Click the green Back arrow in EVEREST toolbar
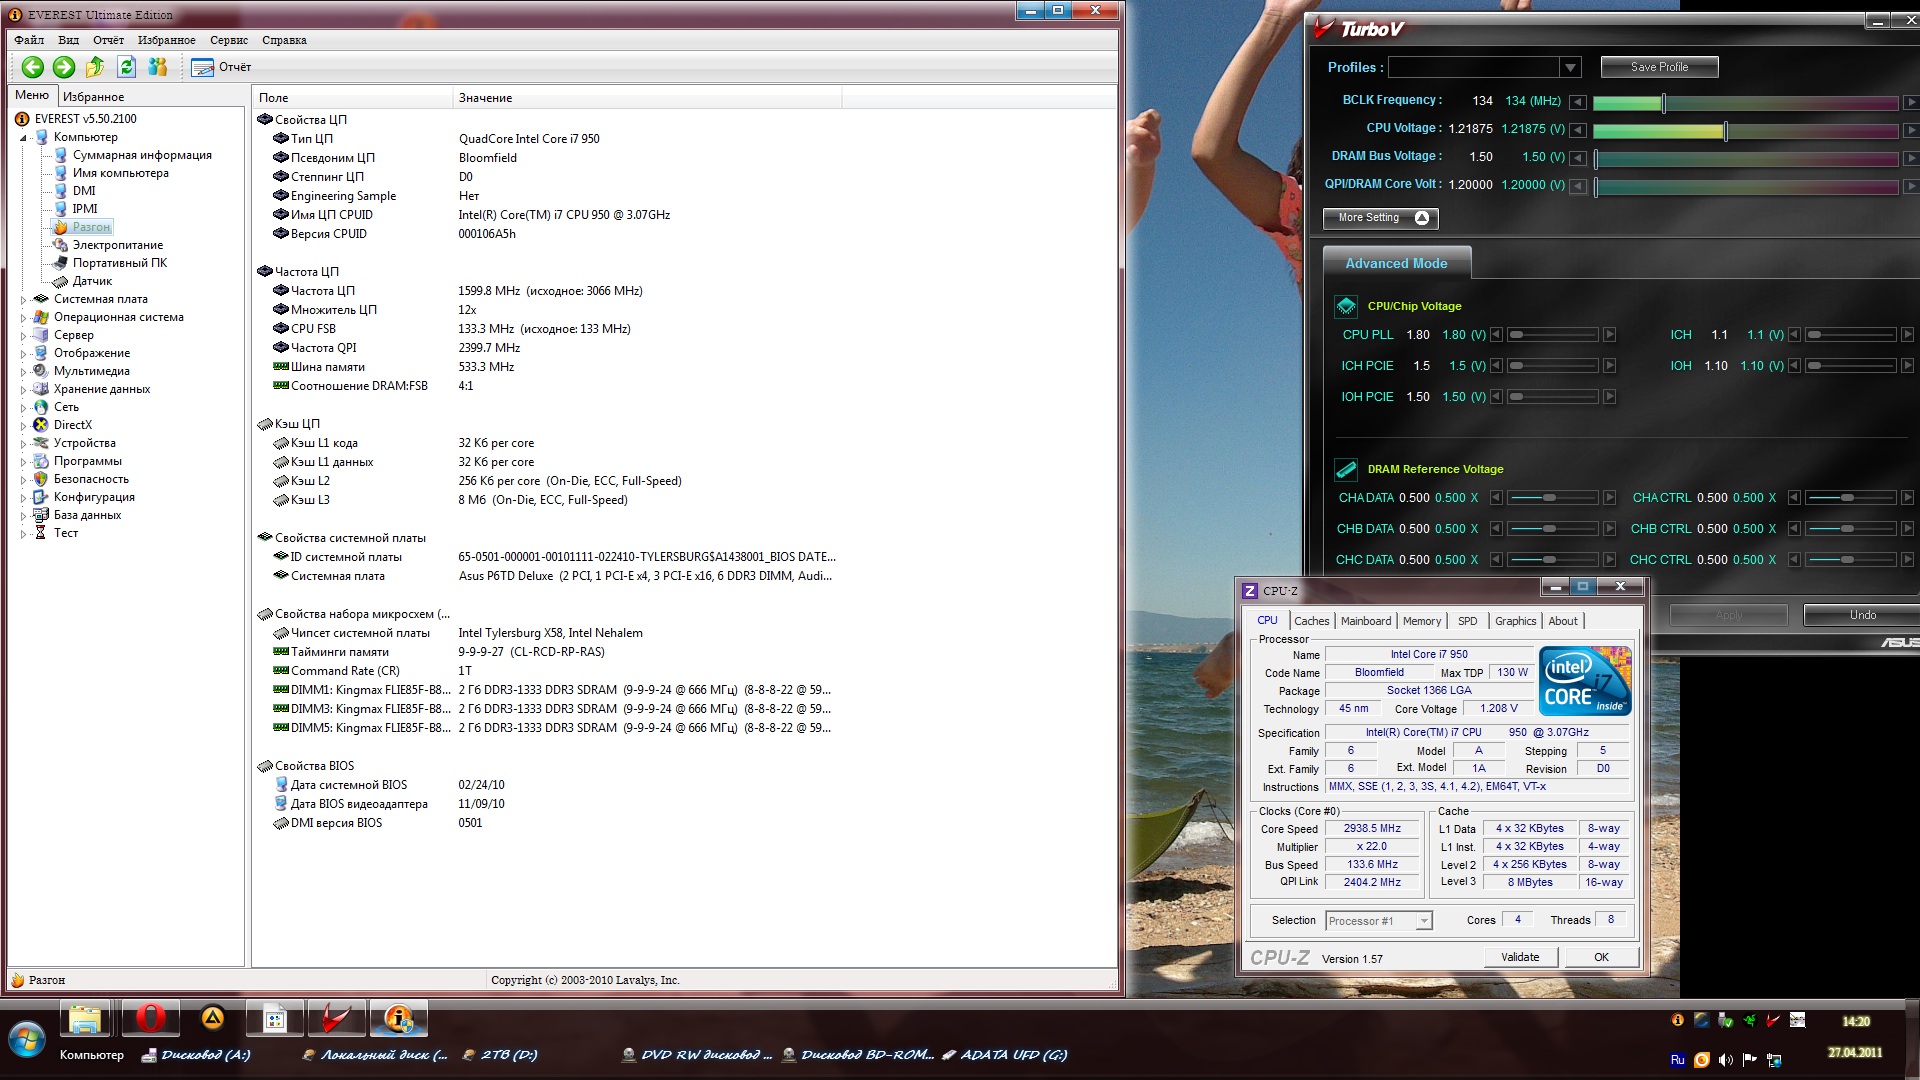Screen dimensions: 1920x1080 (32, 67)
